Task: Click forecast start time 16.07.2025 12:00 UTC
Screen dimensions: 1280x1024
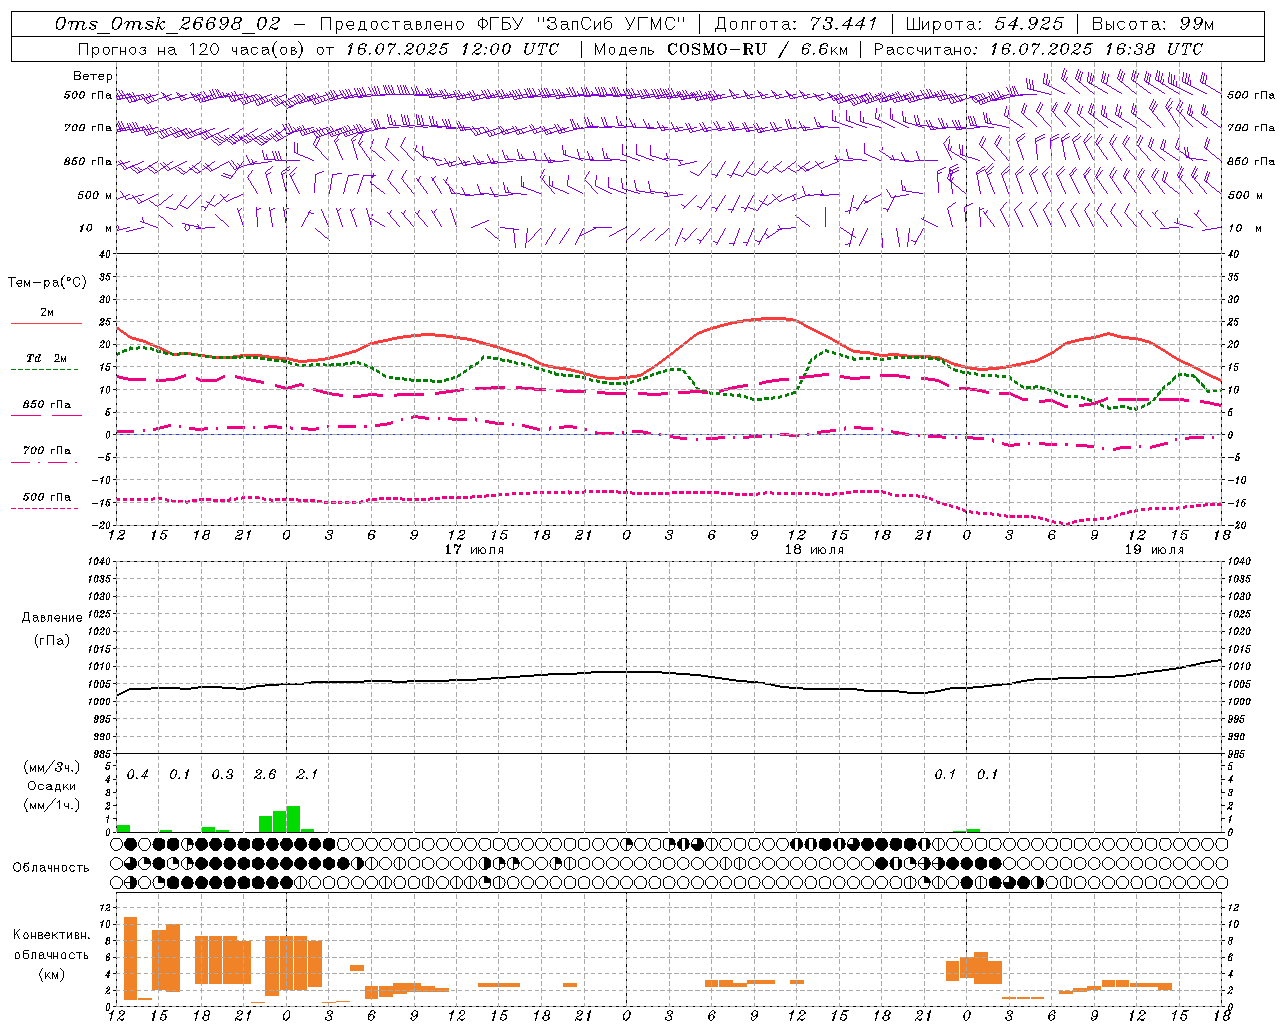Action: [452, 49]
